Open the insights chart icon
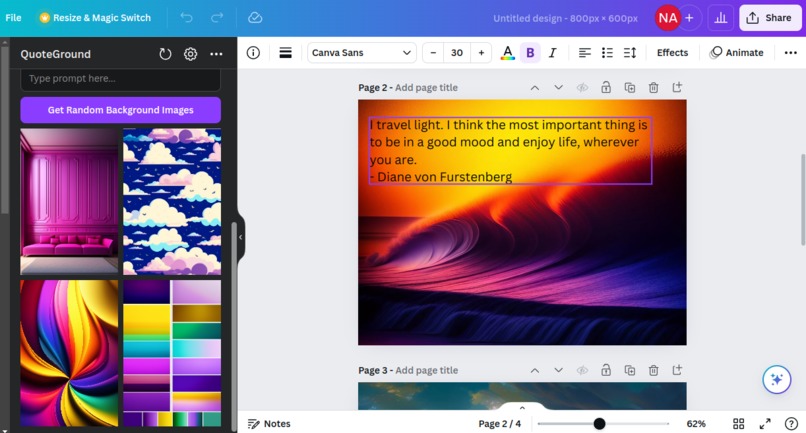 coord(721,18)
